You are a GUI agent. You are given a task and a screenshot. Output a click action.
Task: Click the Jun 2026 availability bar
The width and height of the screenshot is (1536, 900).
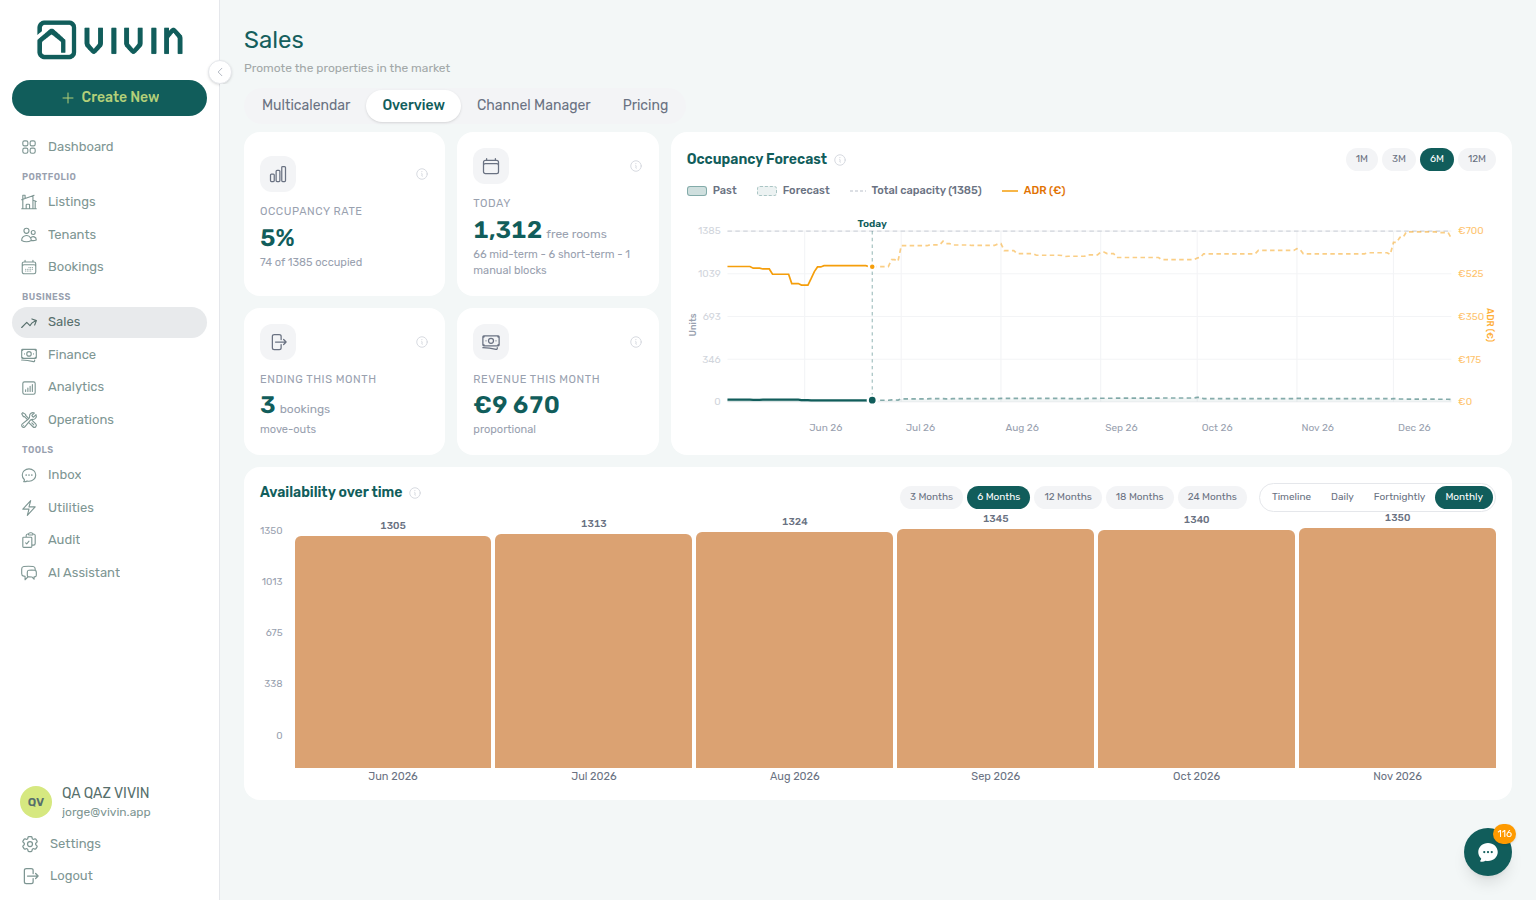393,652
